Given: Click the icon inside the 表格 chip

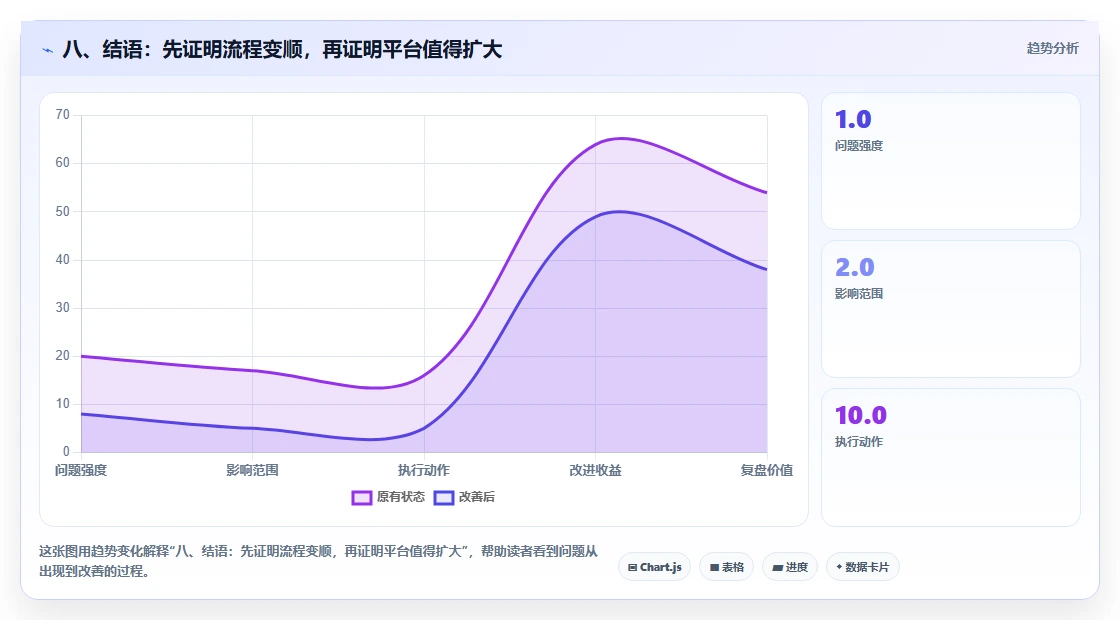Looking at the screenshot, I should pyautogui.click(x=714, y=568).
